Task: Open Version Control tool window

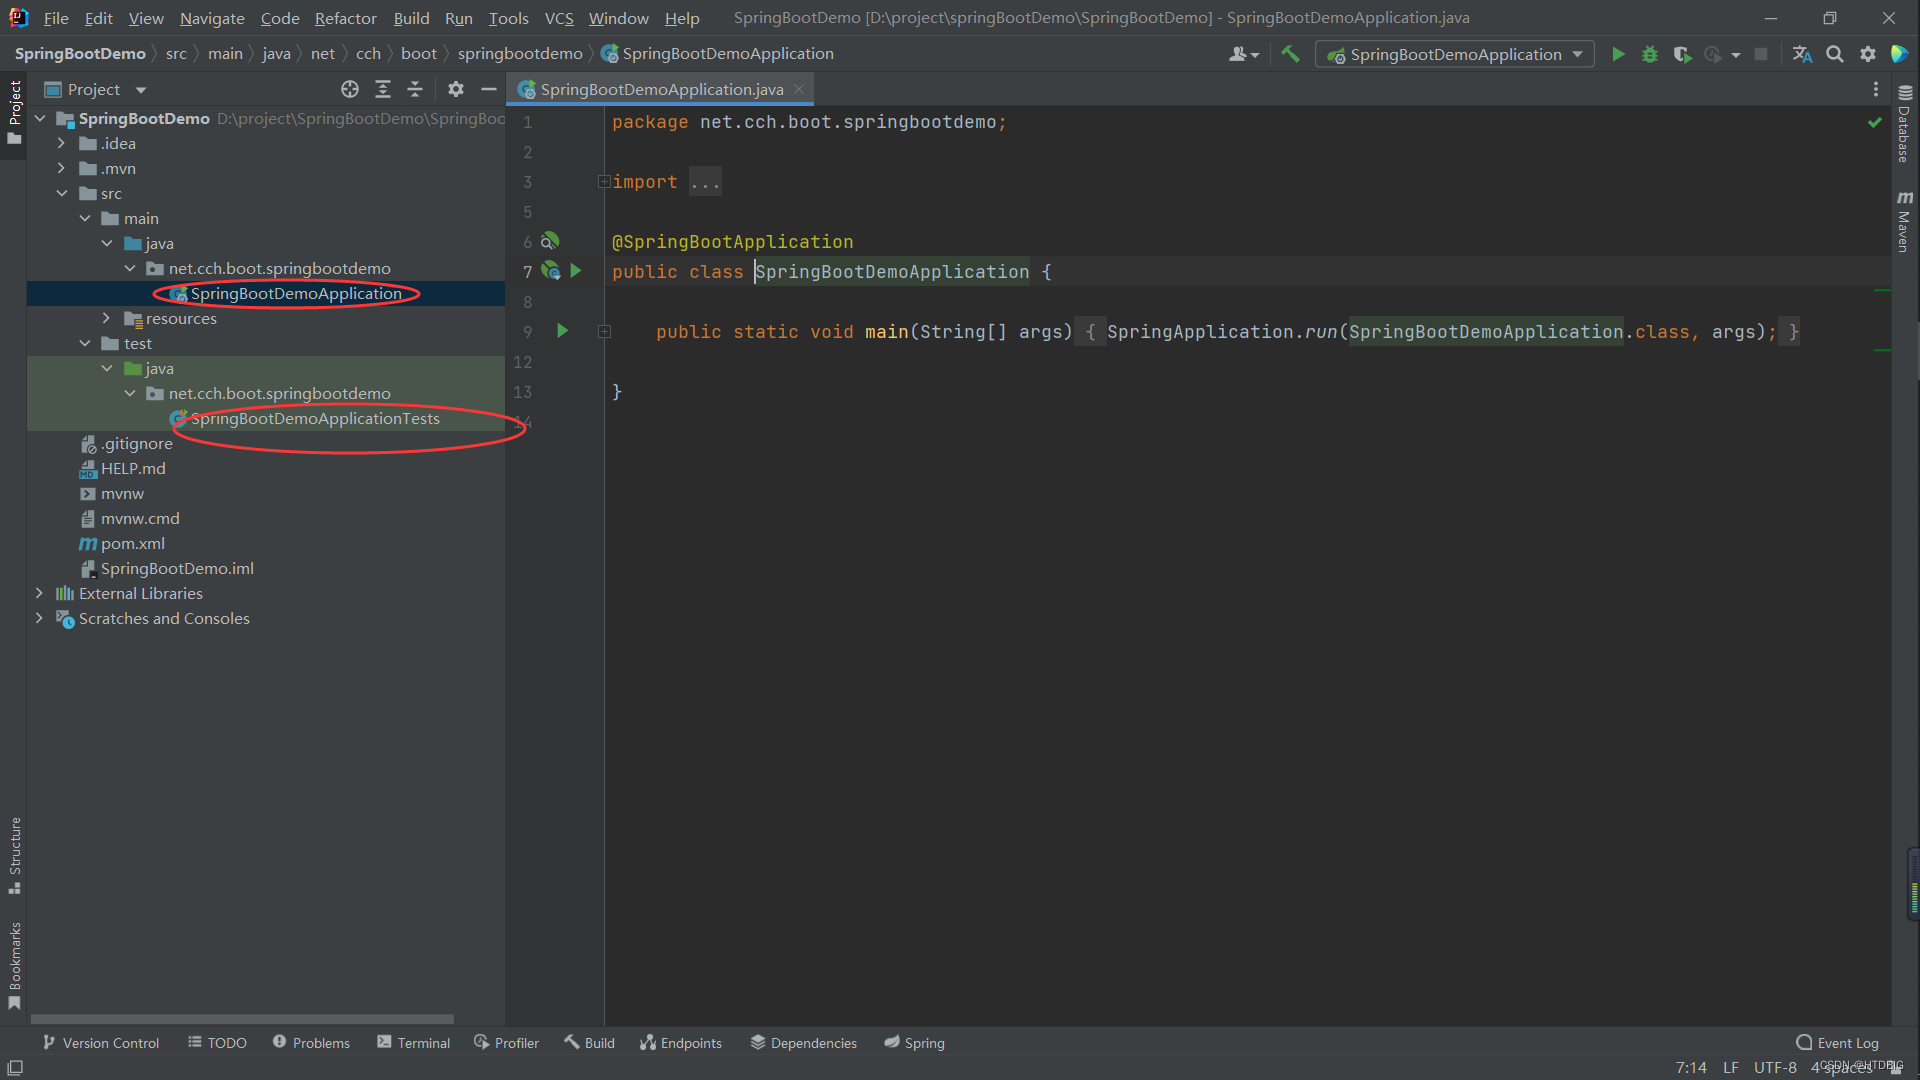Action: (101, 1043)
